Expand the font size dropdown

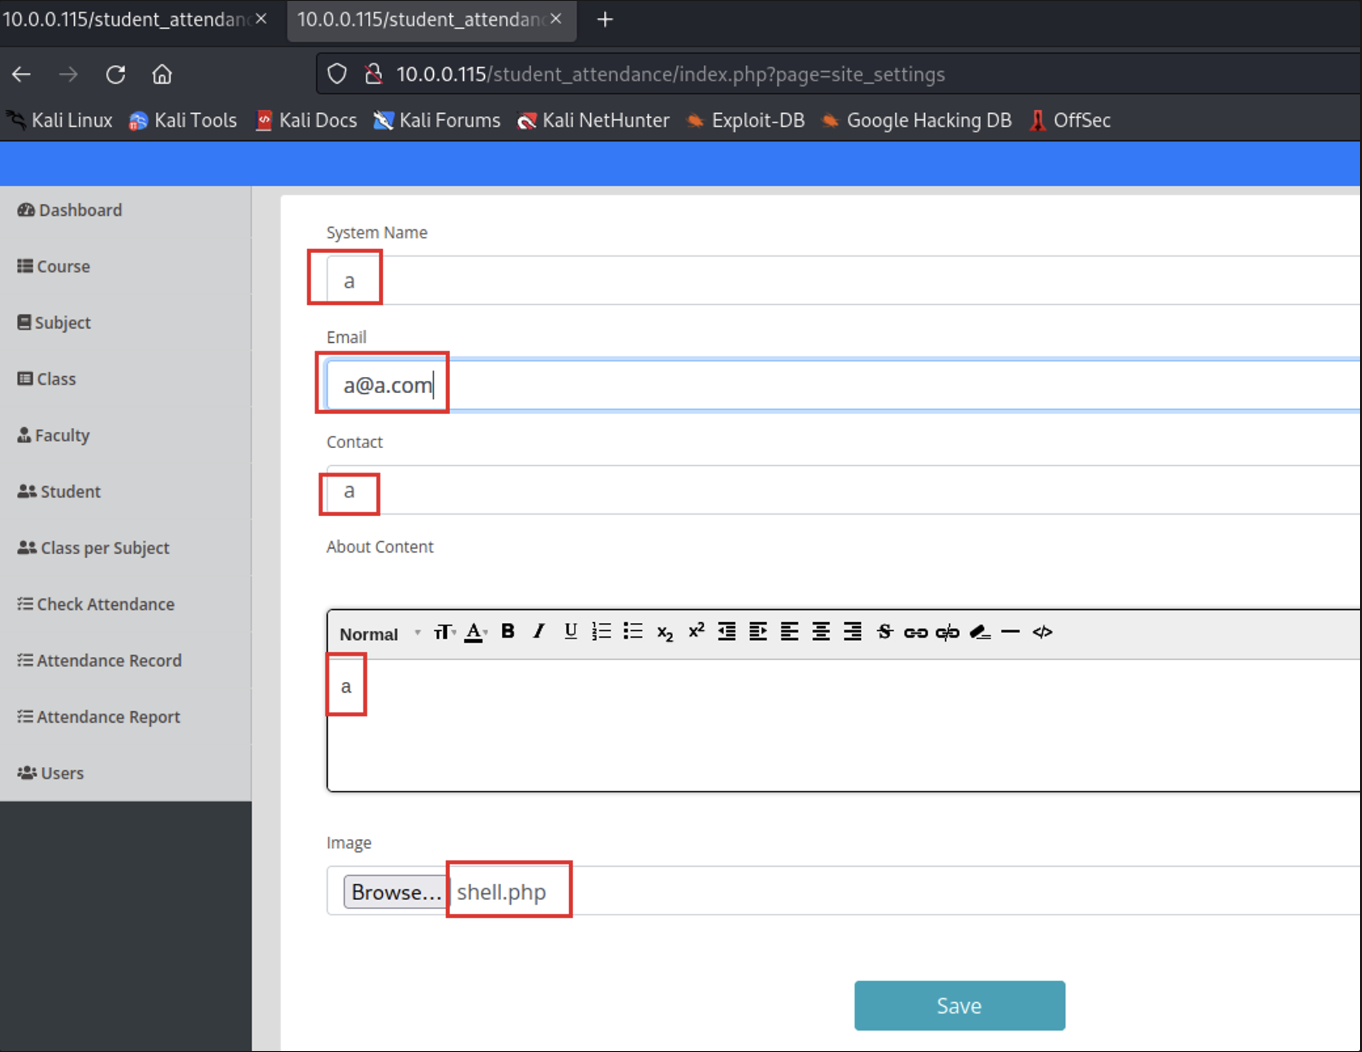pyautogui.click(x=444, y=632)
